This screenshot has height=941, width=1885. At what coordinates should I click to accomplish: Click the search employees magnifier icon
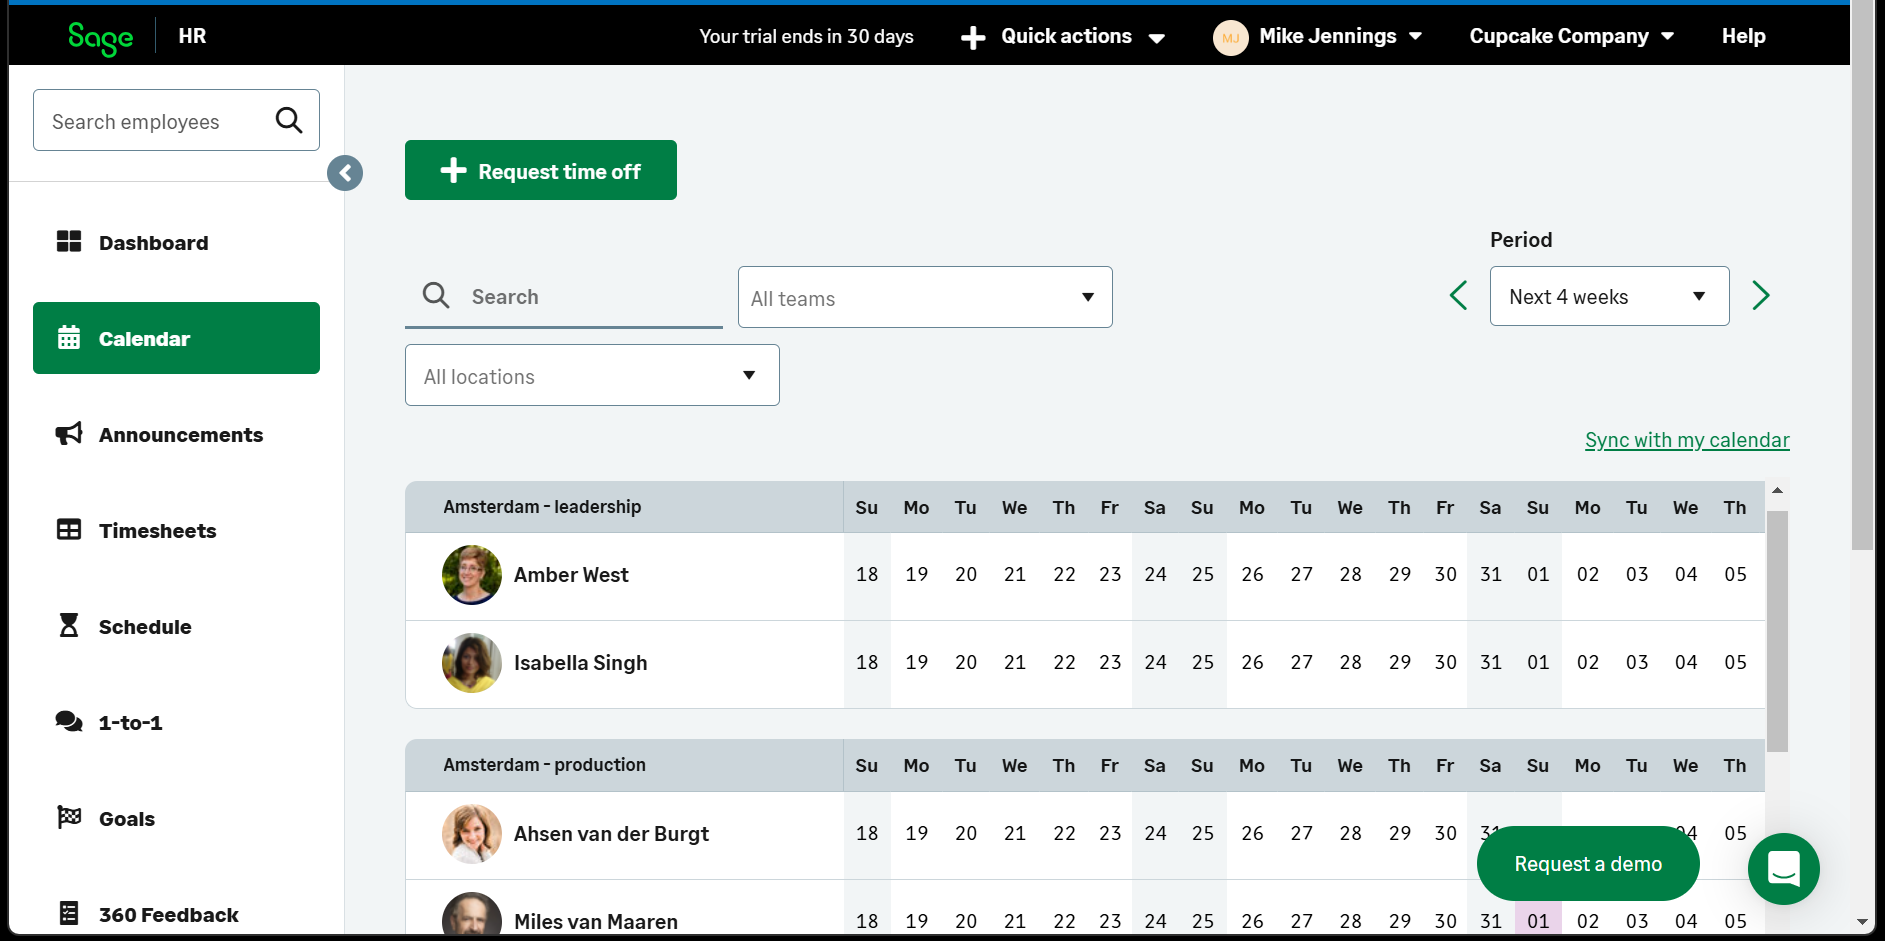289,121
